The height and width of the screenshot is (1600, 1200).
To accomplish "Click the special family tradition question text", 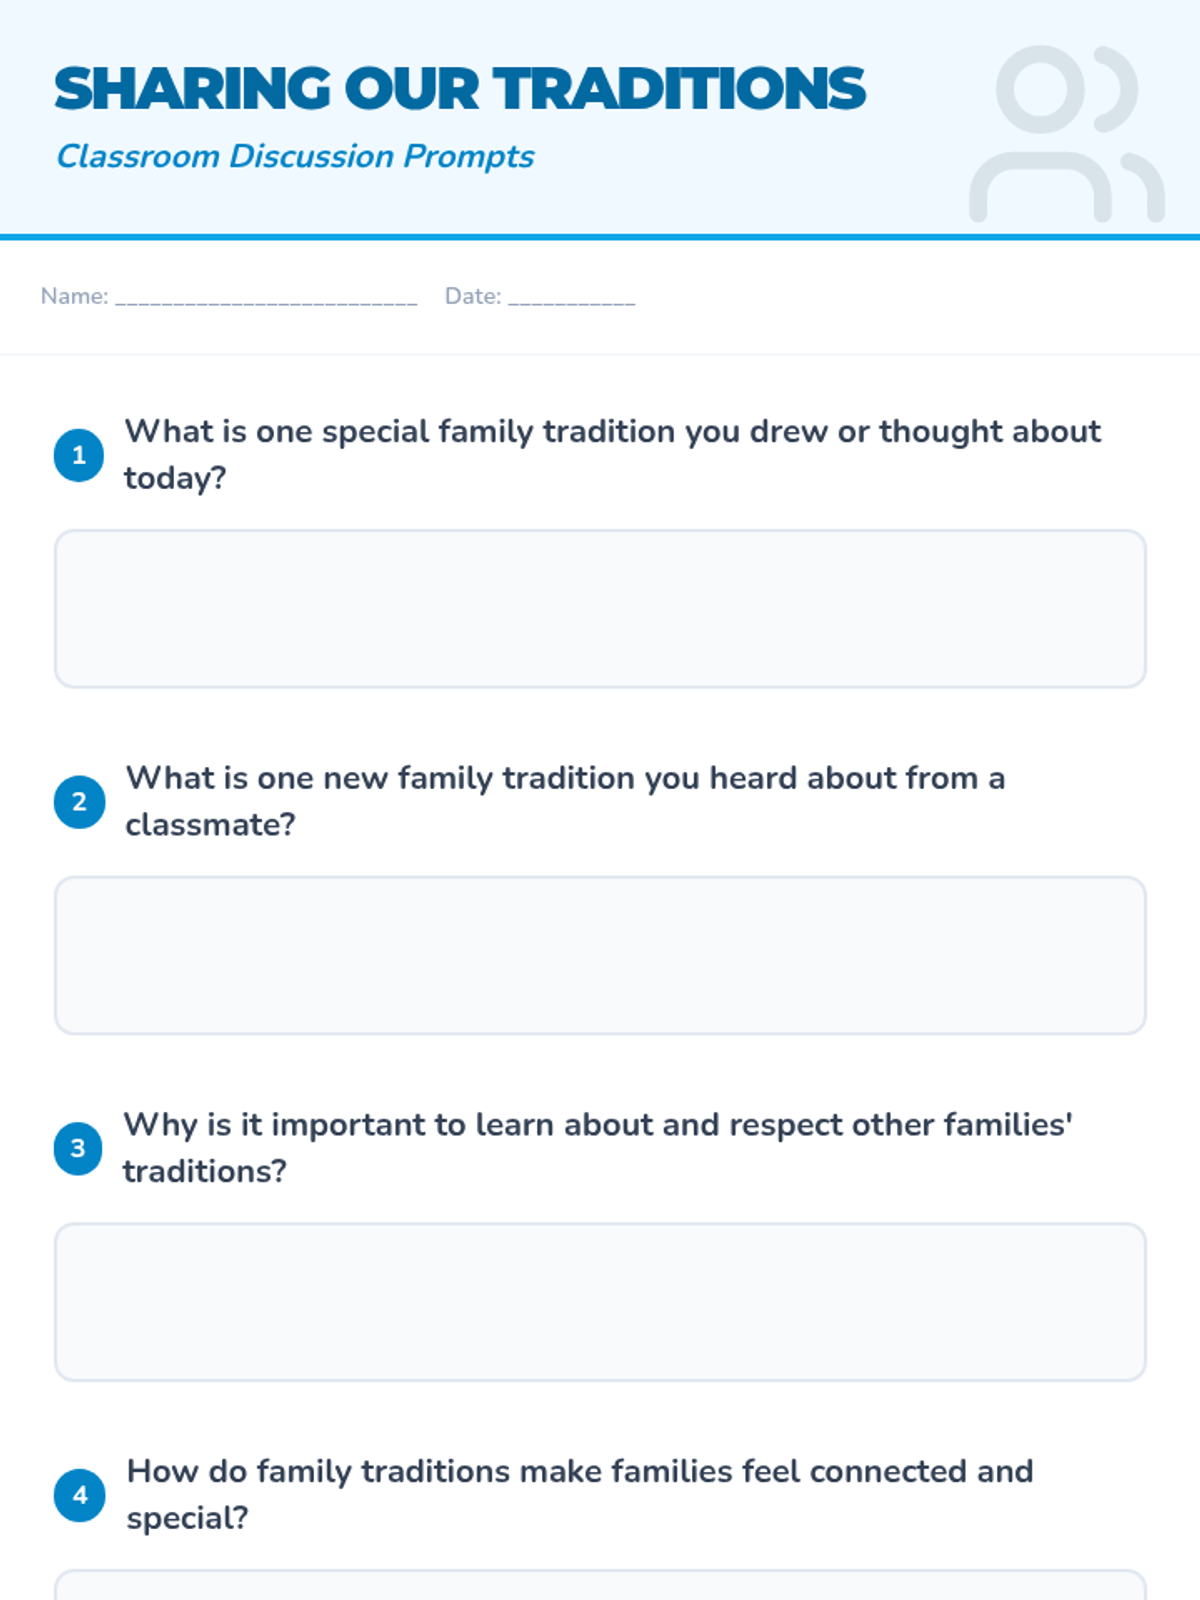I will (x=612, y=454).
